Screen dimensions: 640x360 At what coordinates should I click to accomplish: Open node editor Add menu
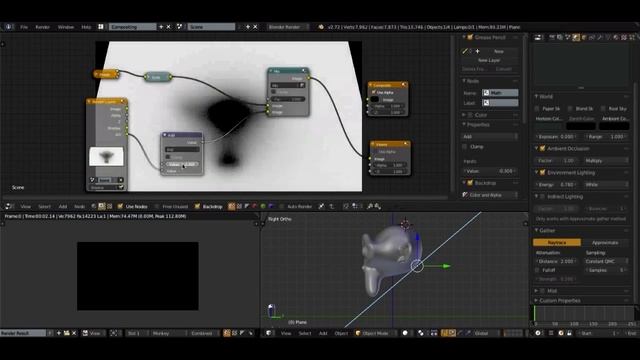[x=62, y=207]
